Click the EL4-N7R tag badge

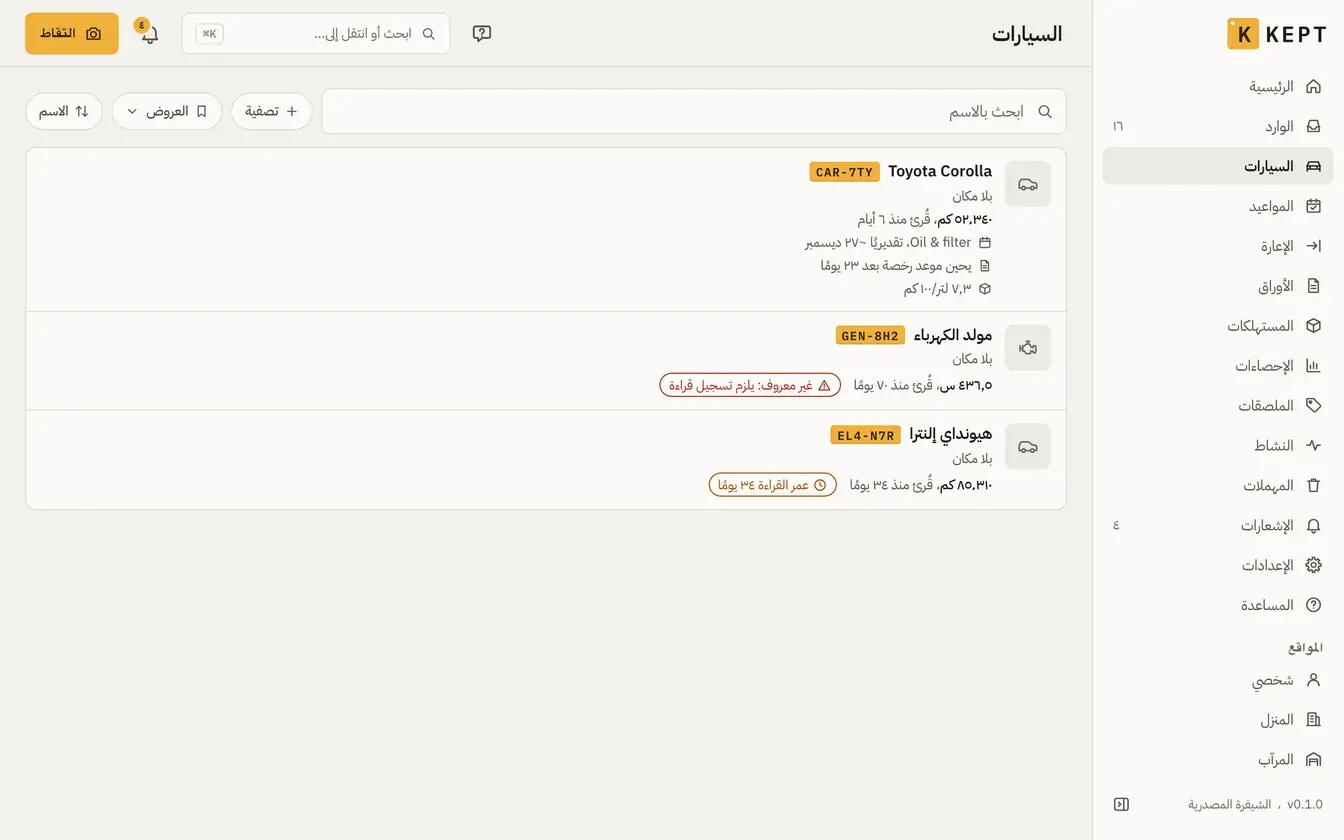click(866, 435)
